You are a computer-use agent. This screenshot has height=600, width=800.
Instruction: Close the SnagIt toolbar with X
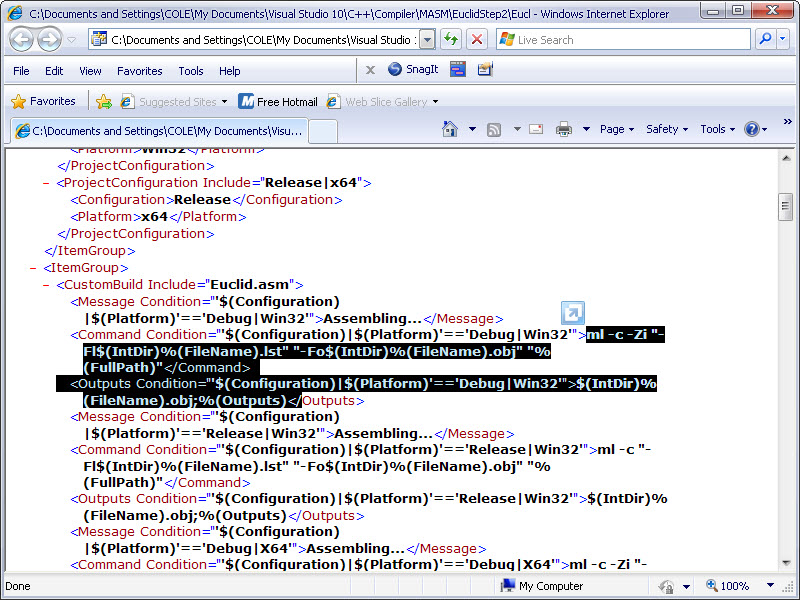pos(370,70)
